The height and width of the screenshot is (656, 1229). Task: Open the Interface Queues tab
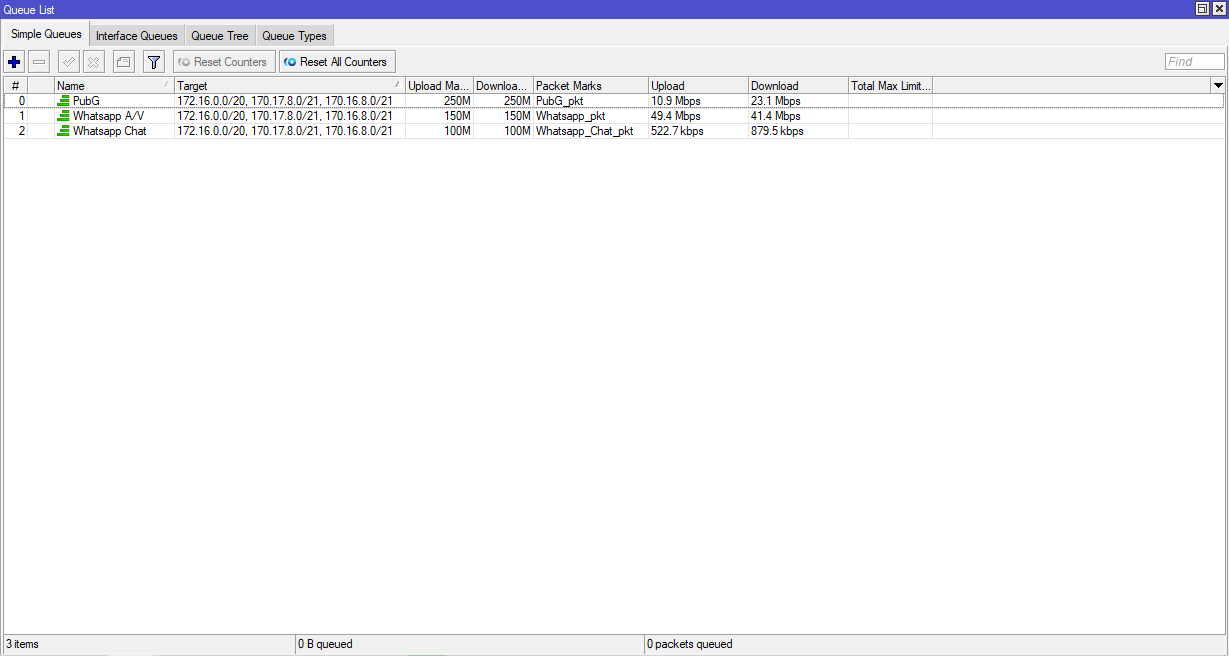coord(137,36)
